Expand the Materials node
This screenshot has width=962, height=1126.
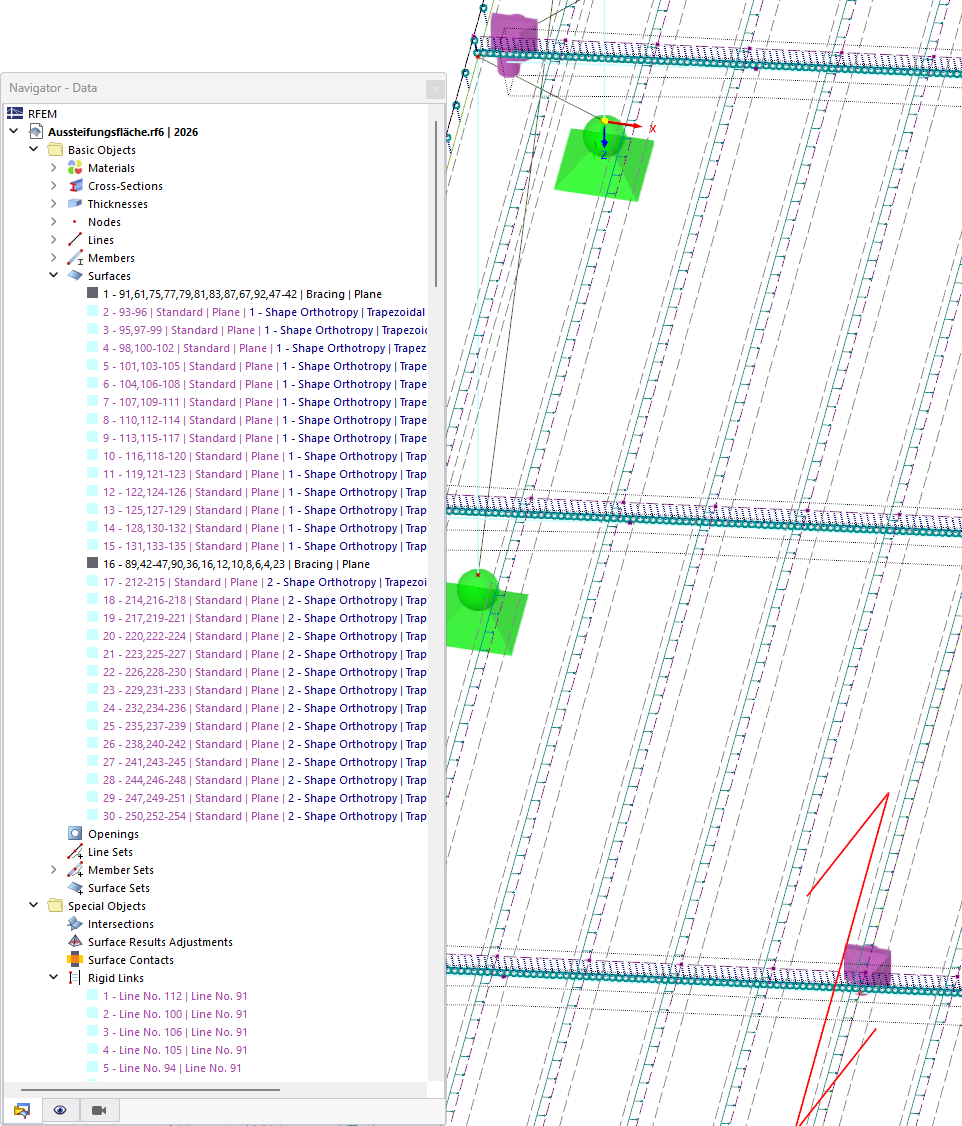pyautogui.click(x=54, y=167)
